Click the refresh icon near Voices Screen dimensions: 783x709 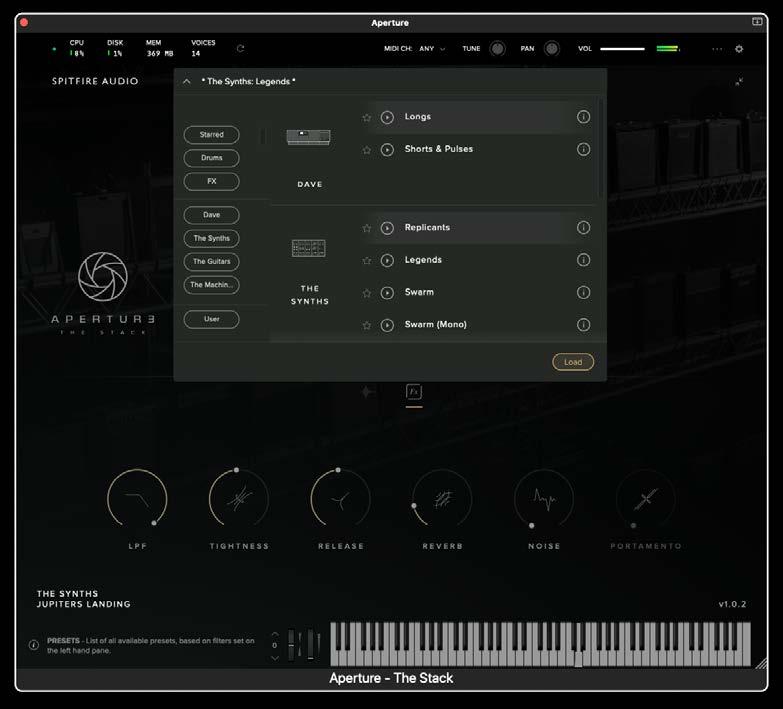[240, 48]
